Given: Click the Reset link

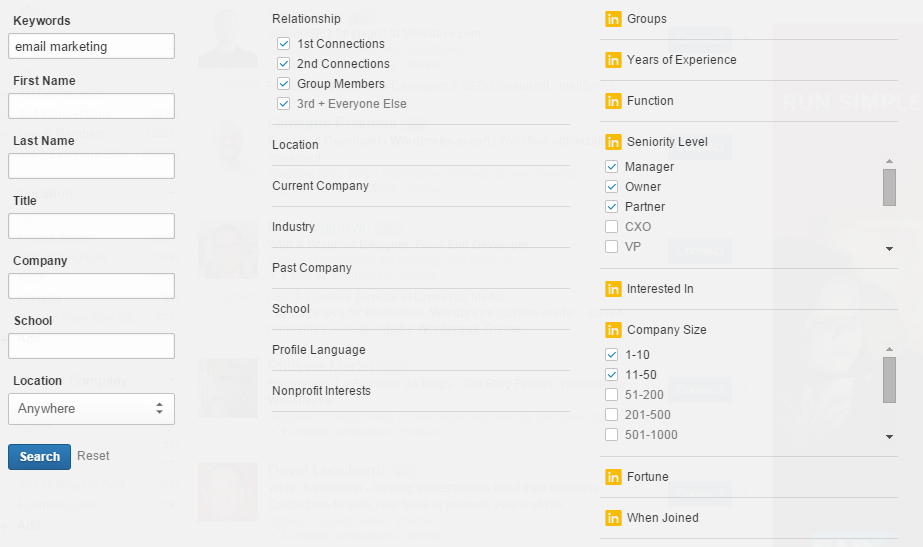Looking at the screenshot, I should coord(93,456).
